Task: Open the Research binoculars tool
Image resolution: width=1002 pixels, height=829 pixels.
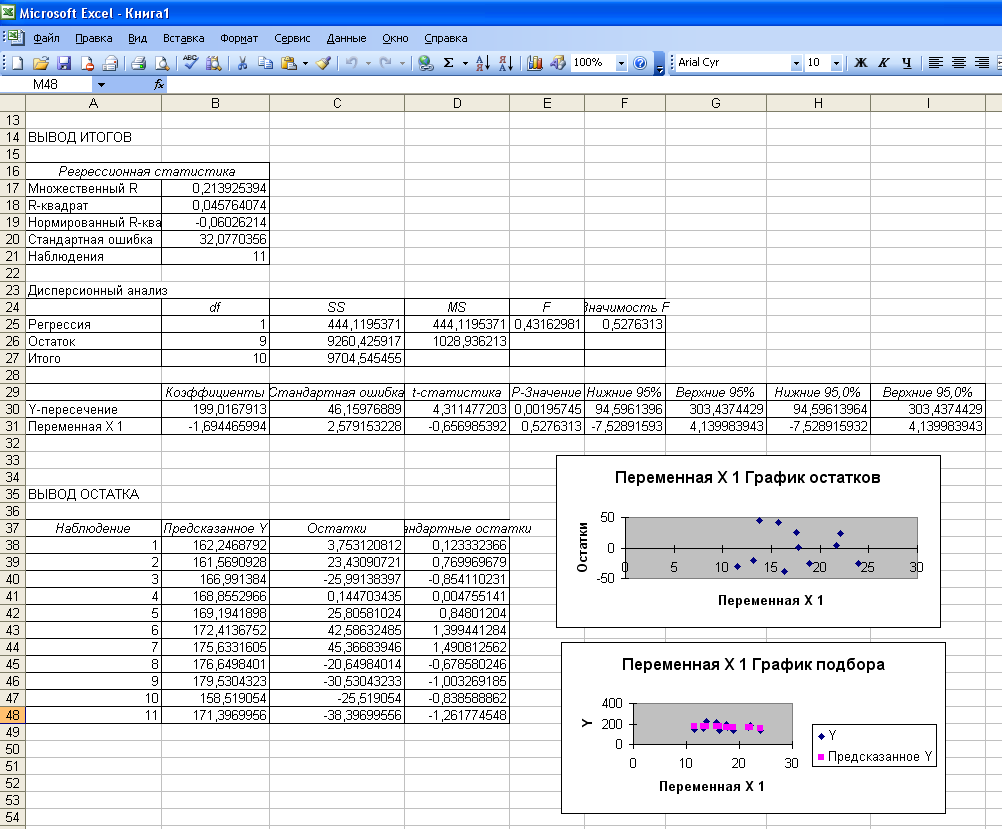Action: coord(213,63)
